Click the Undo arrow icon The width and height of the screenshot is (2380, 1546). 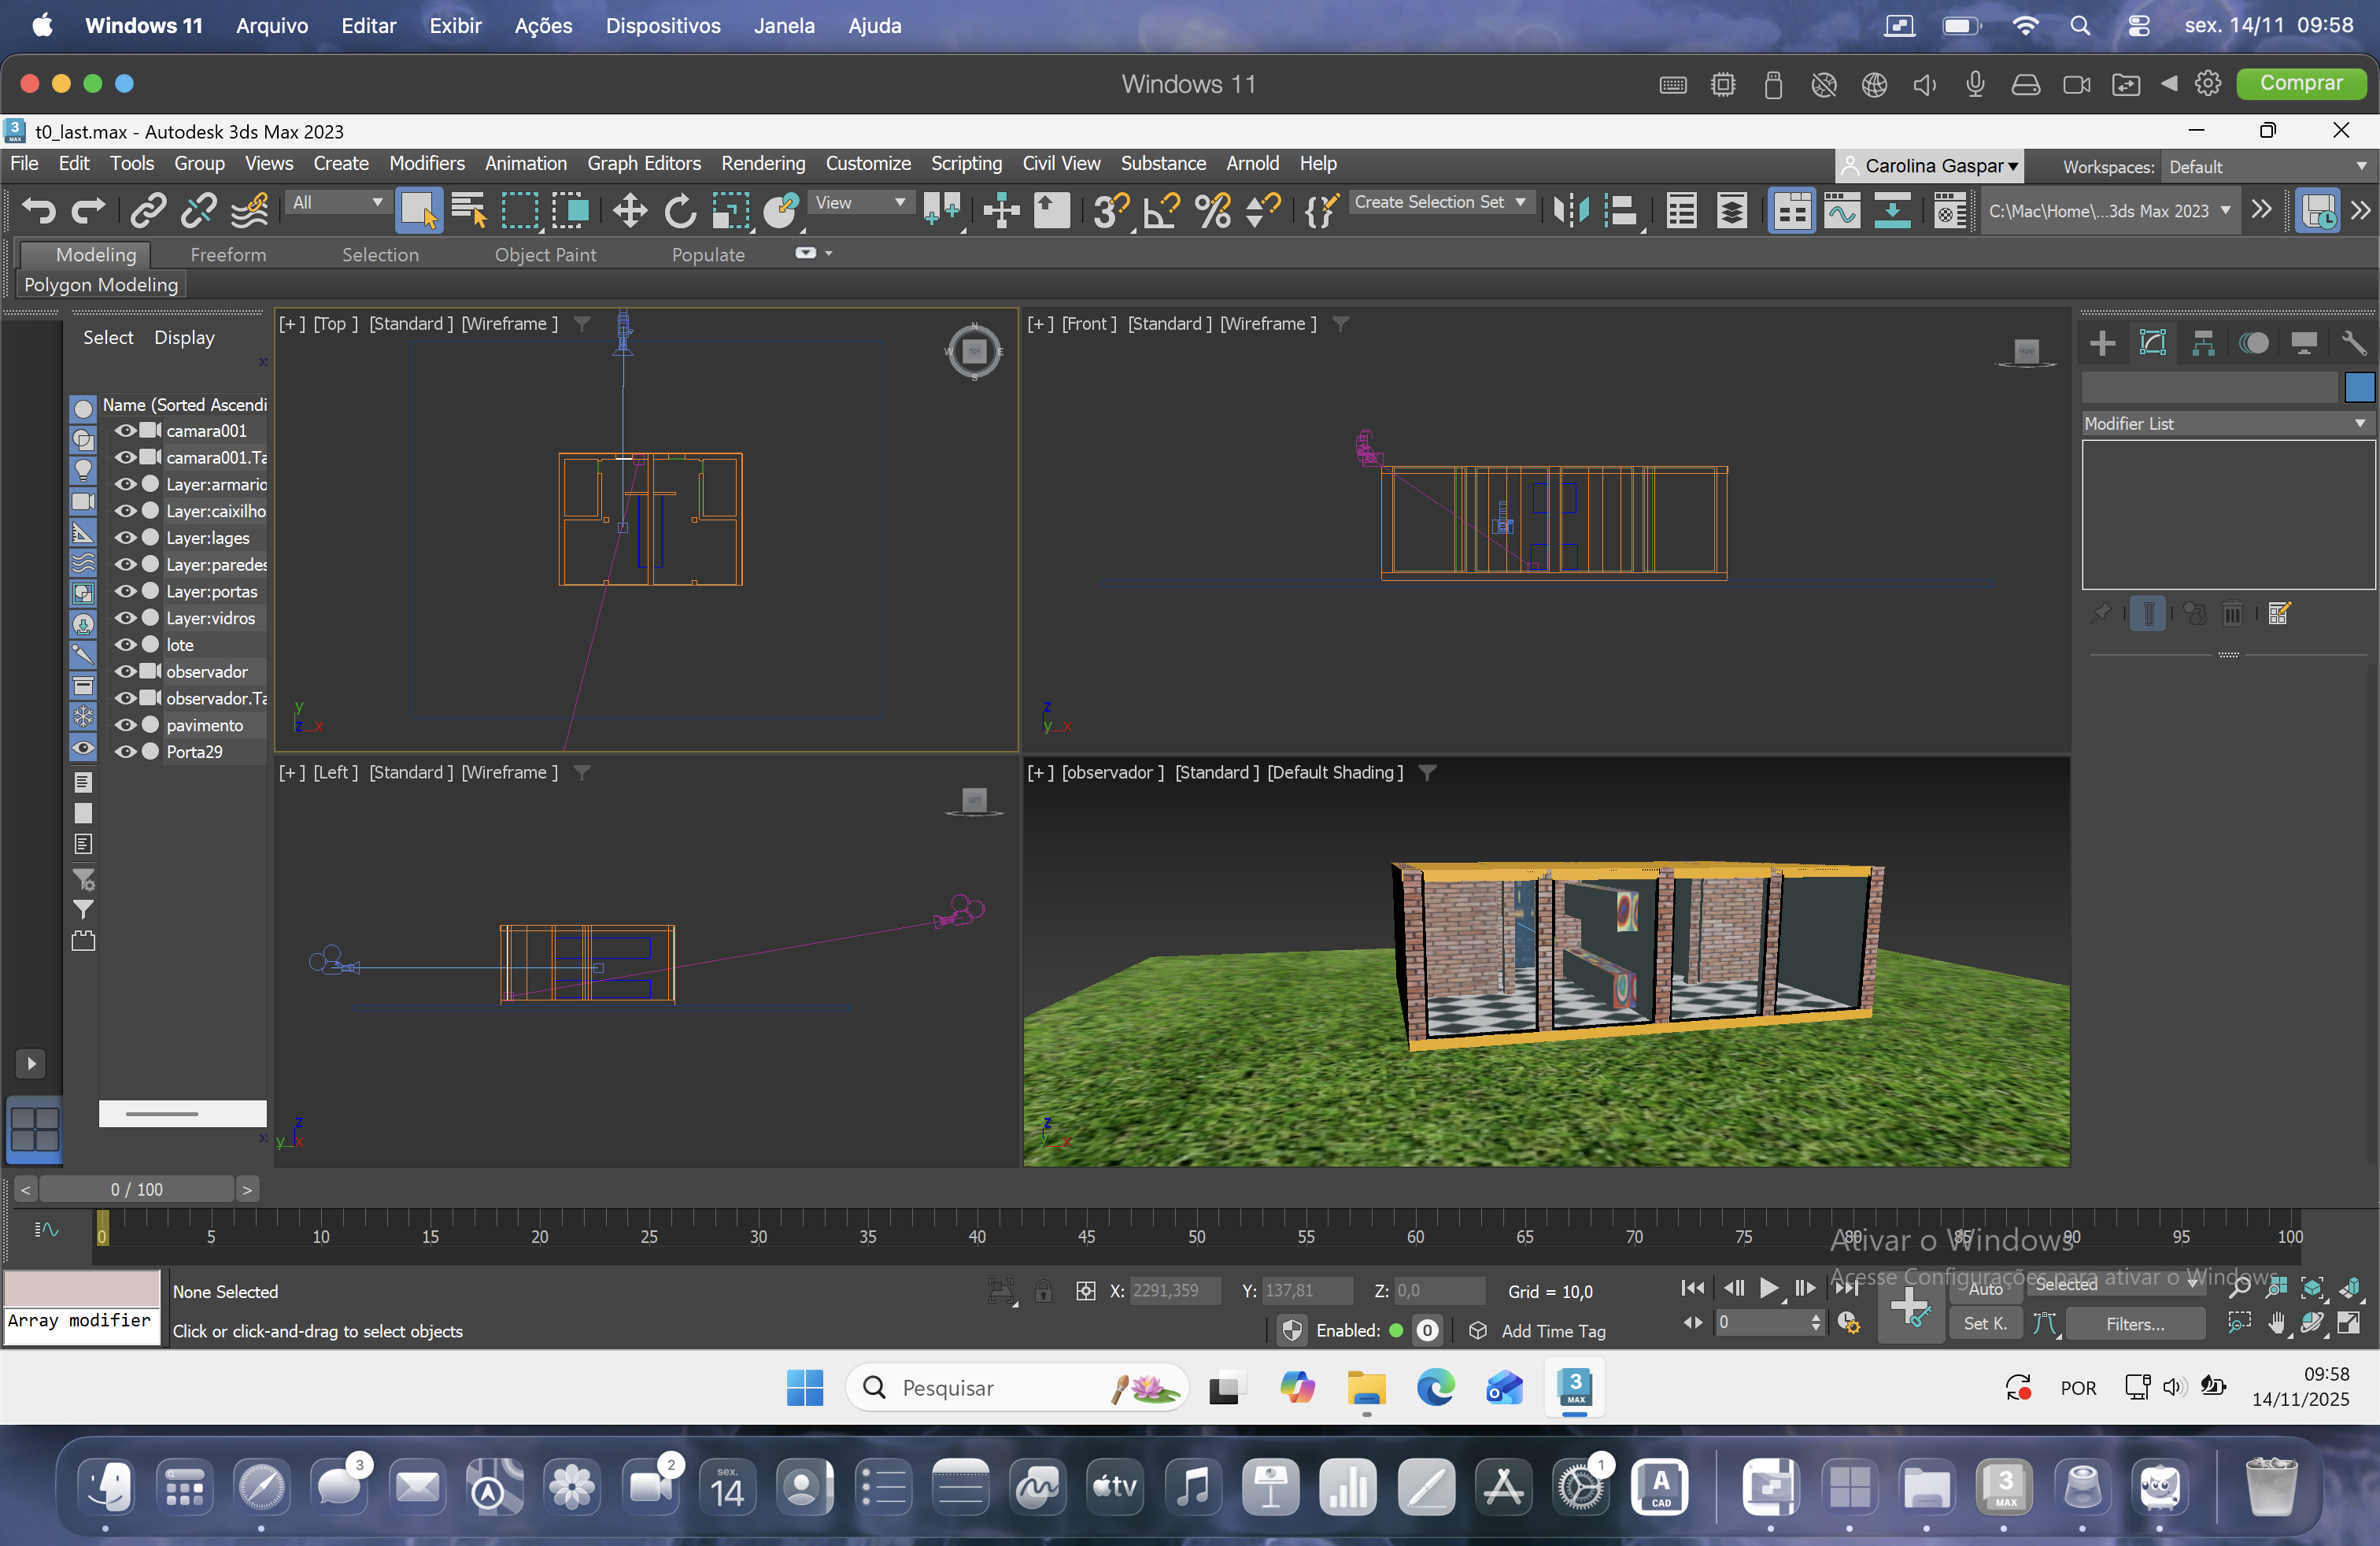[39, 211]
